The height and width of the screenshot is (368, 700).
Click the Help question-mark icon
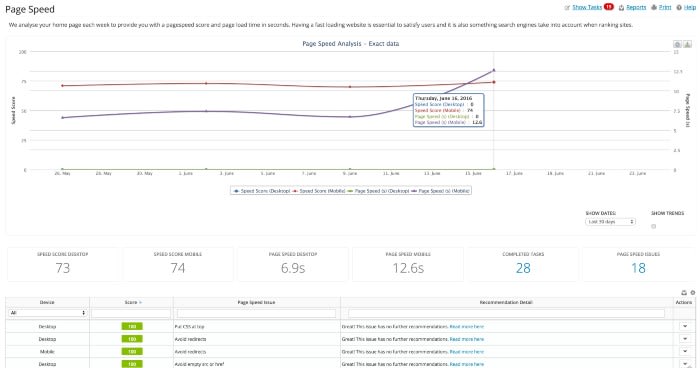coord(679,8)
